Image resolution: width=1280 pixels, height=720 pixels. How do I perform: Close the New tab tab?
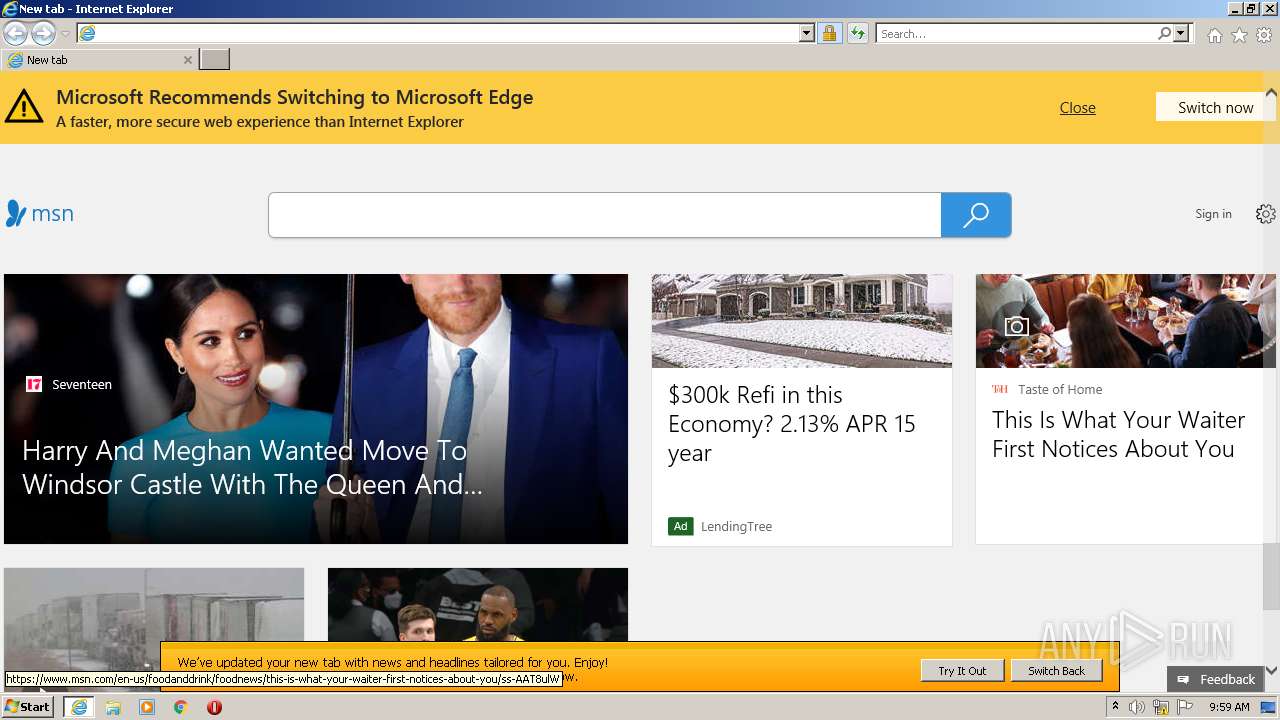tap(187, 60)
